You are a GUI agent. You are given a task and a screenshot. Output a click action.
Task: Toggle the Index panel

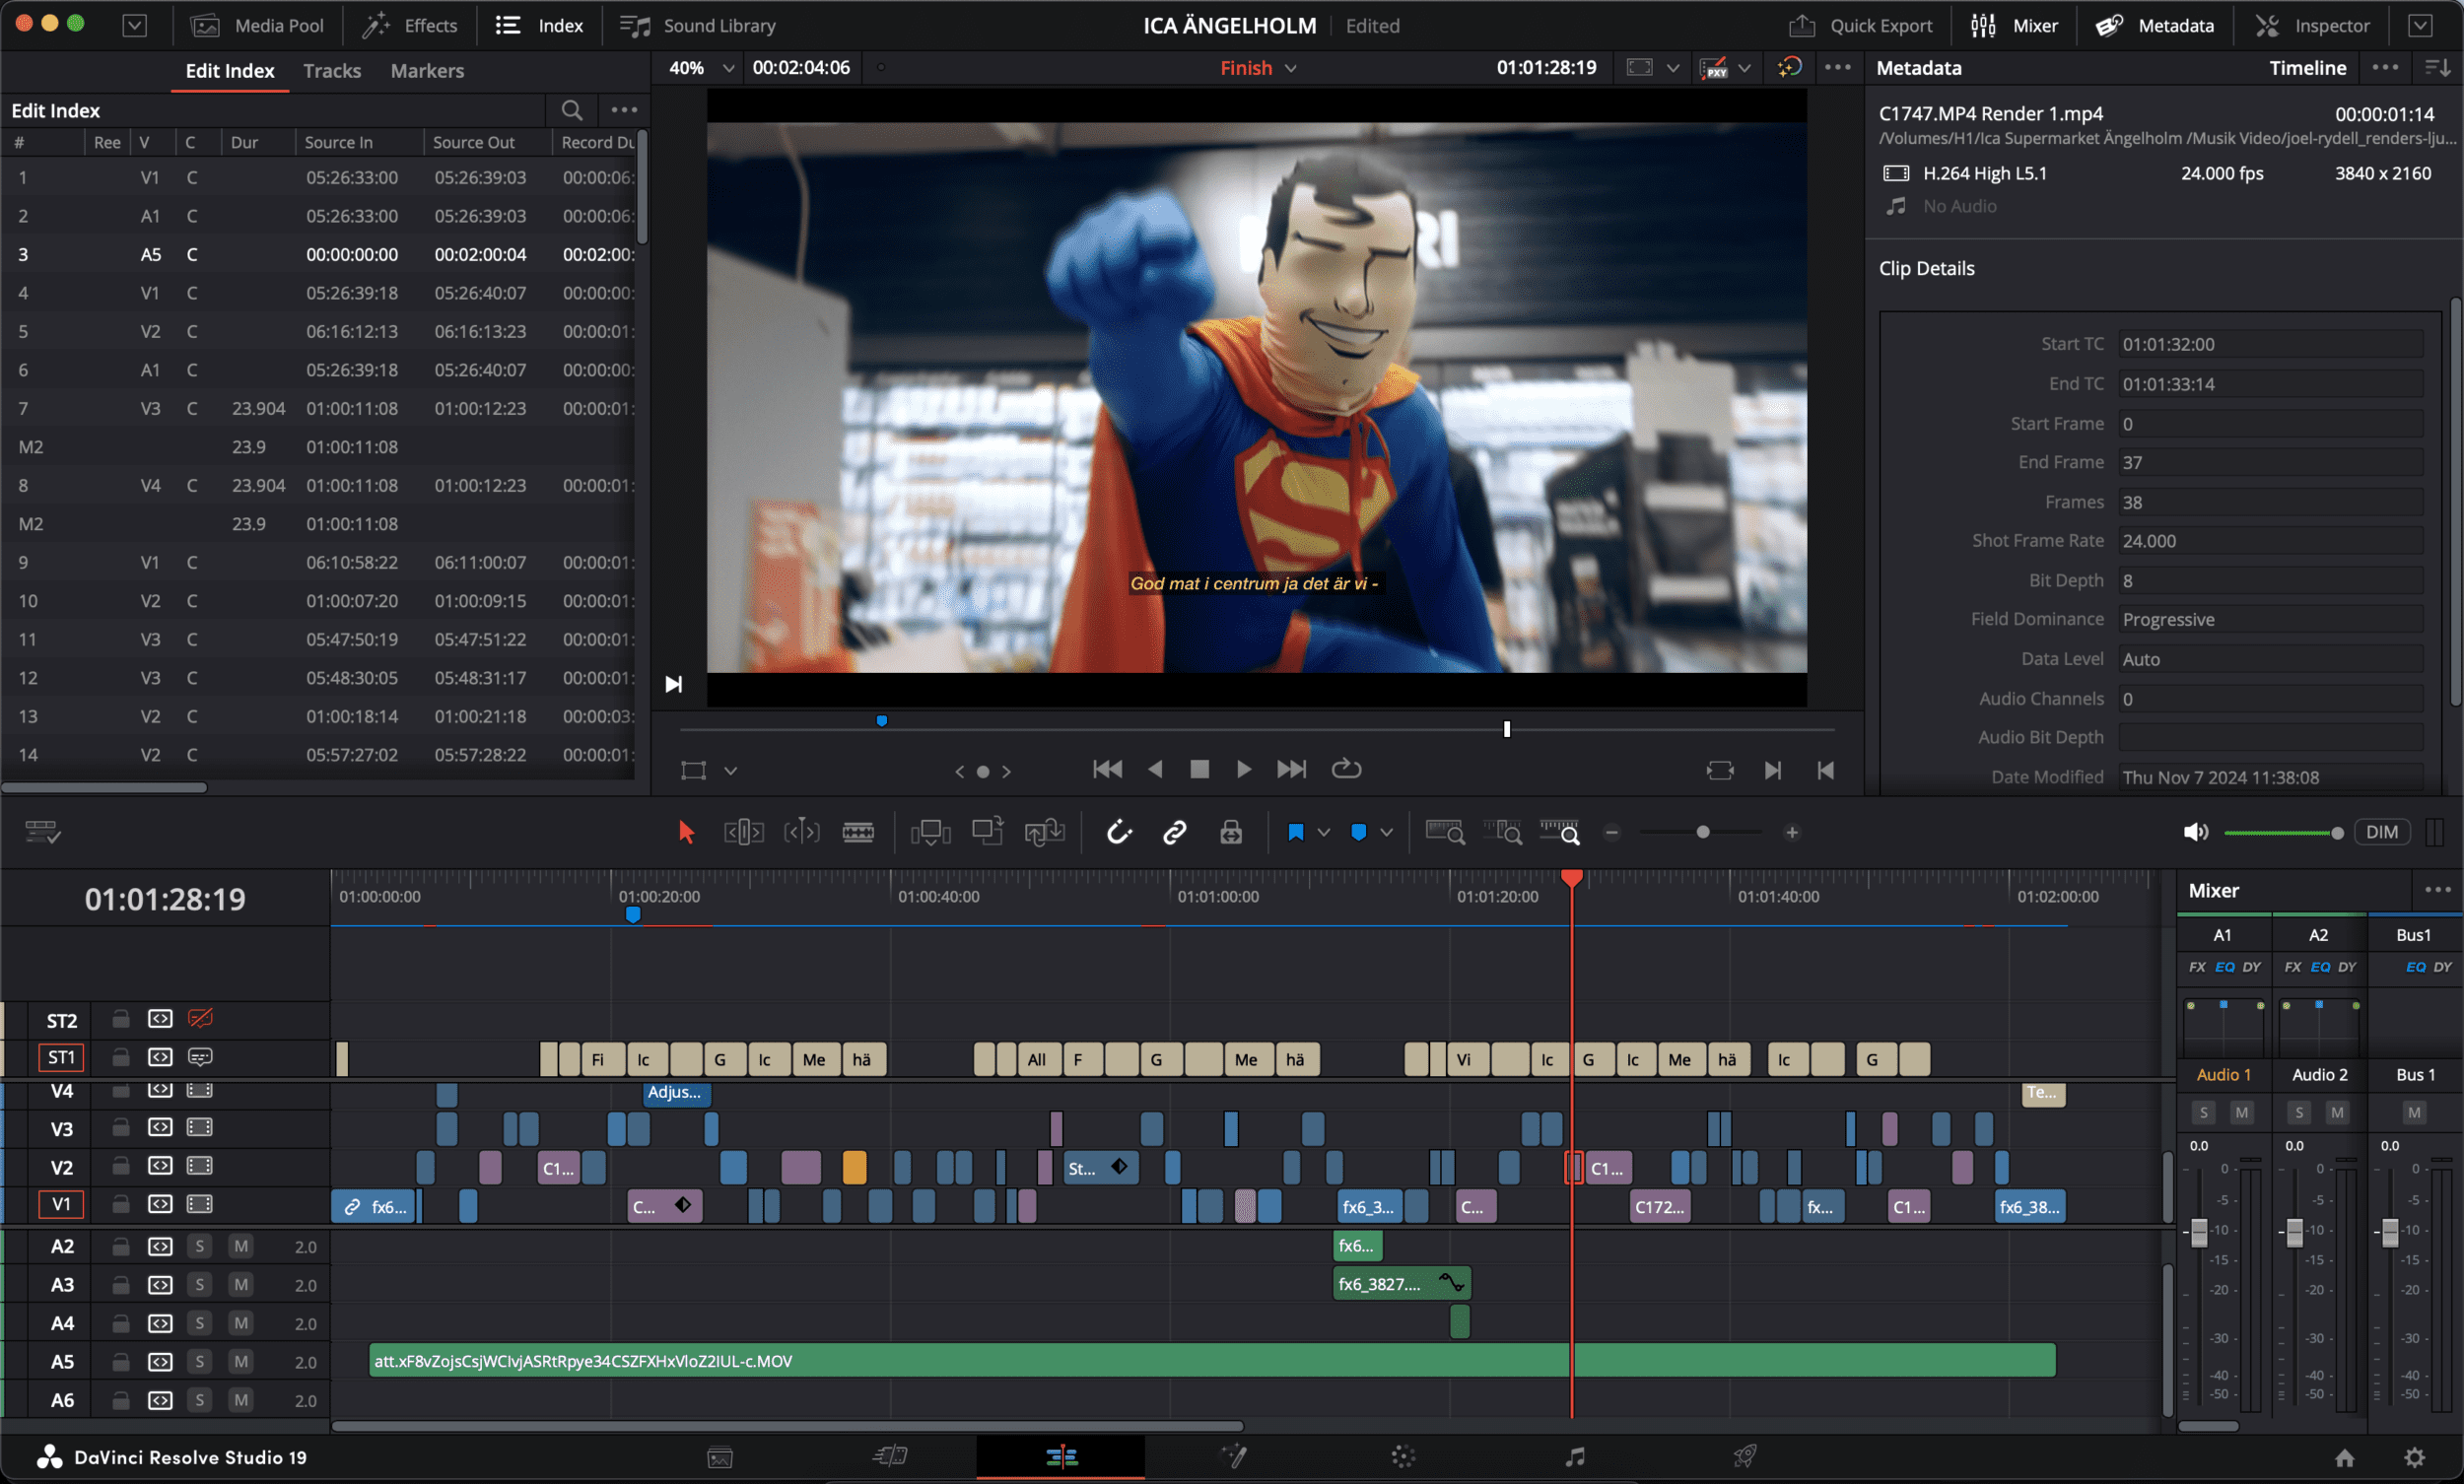539,25
